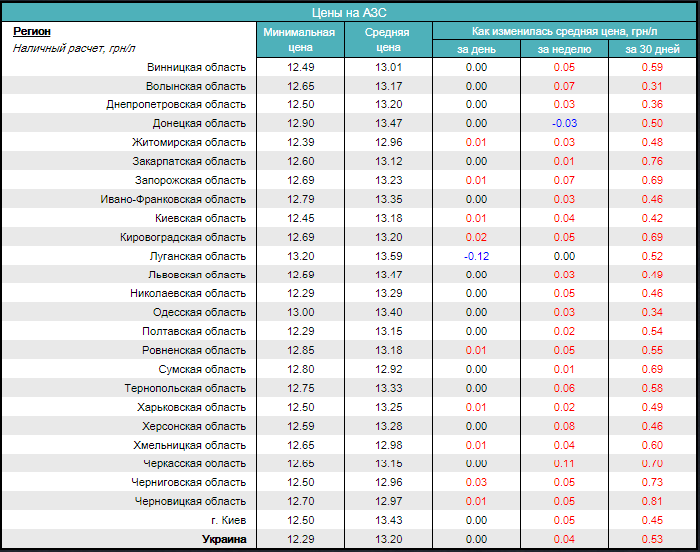Select the 'Винницкая область' row label
Viewport: 700px width, 552px height.
tap(195, 67)
